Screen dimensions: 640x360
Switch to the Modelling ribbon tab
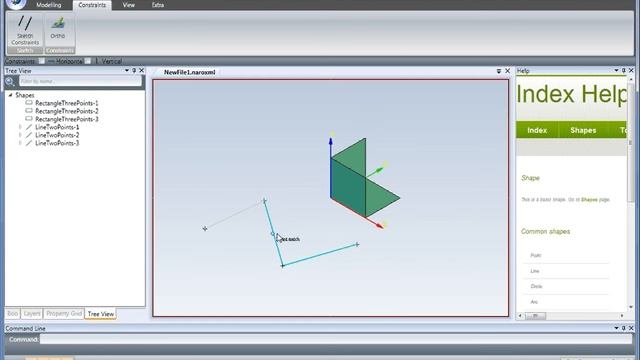(49, 5)
